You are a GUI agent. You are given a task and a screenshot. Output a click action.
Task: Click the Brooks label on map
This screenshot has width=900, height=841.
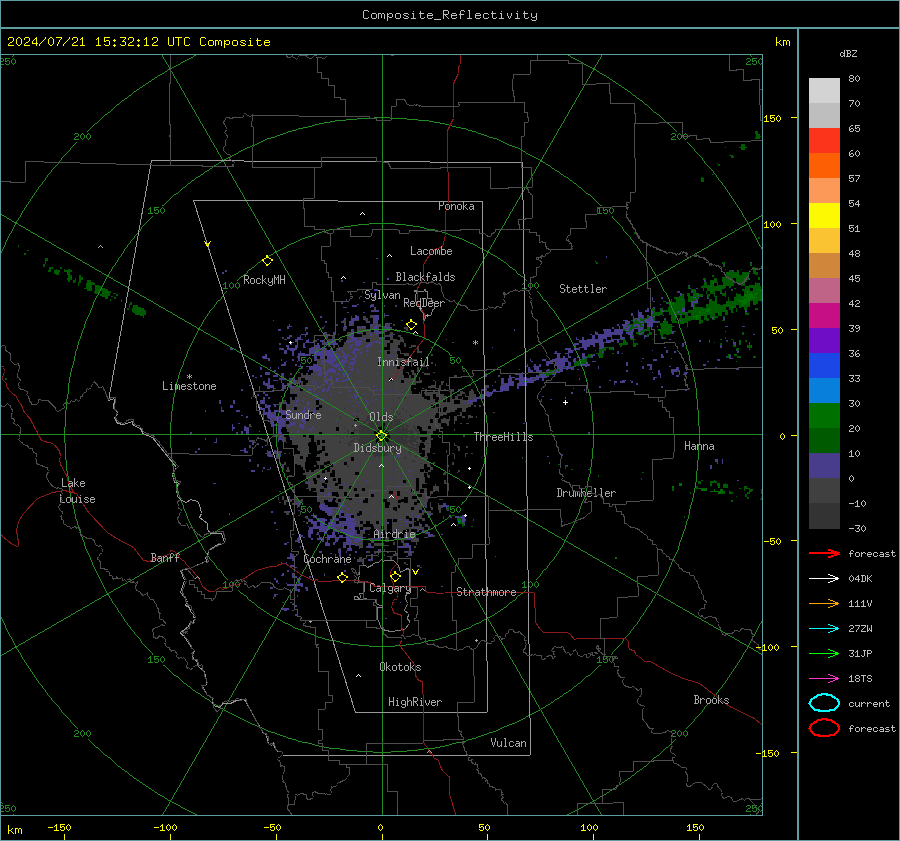[x=711, y=700]
